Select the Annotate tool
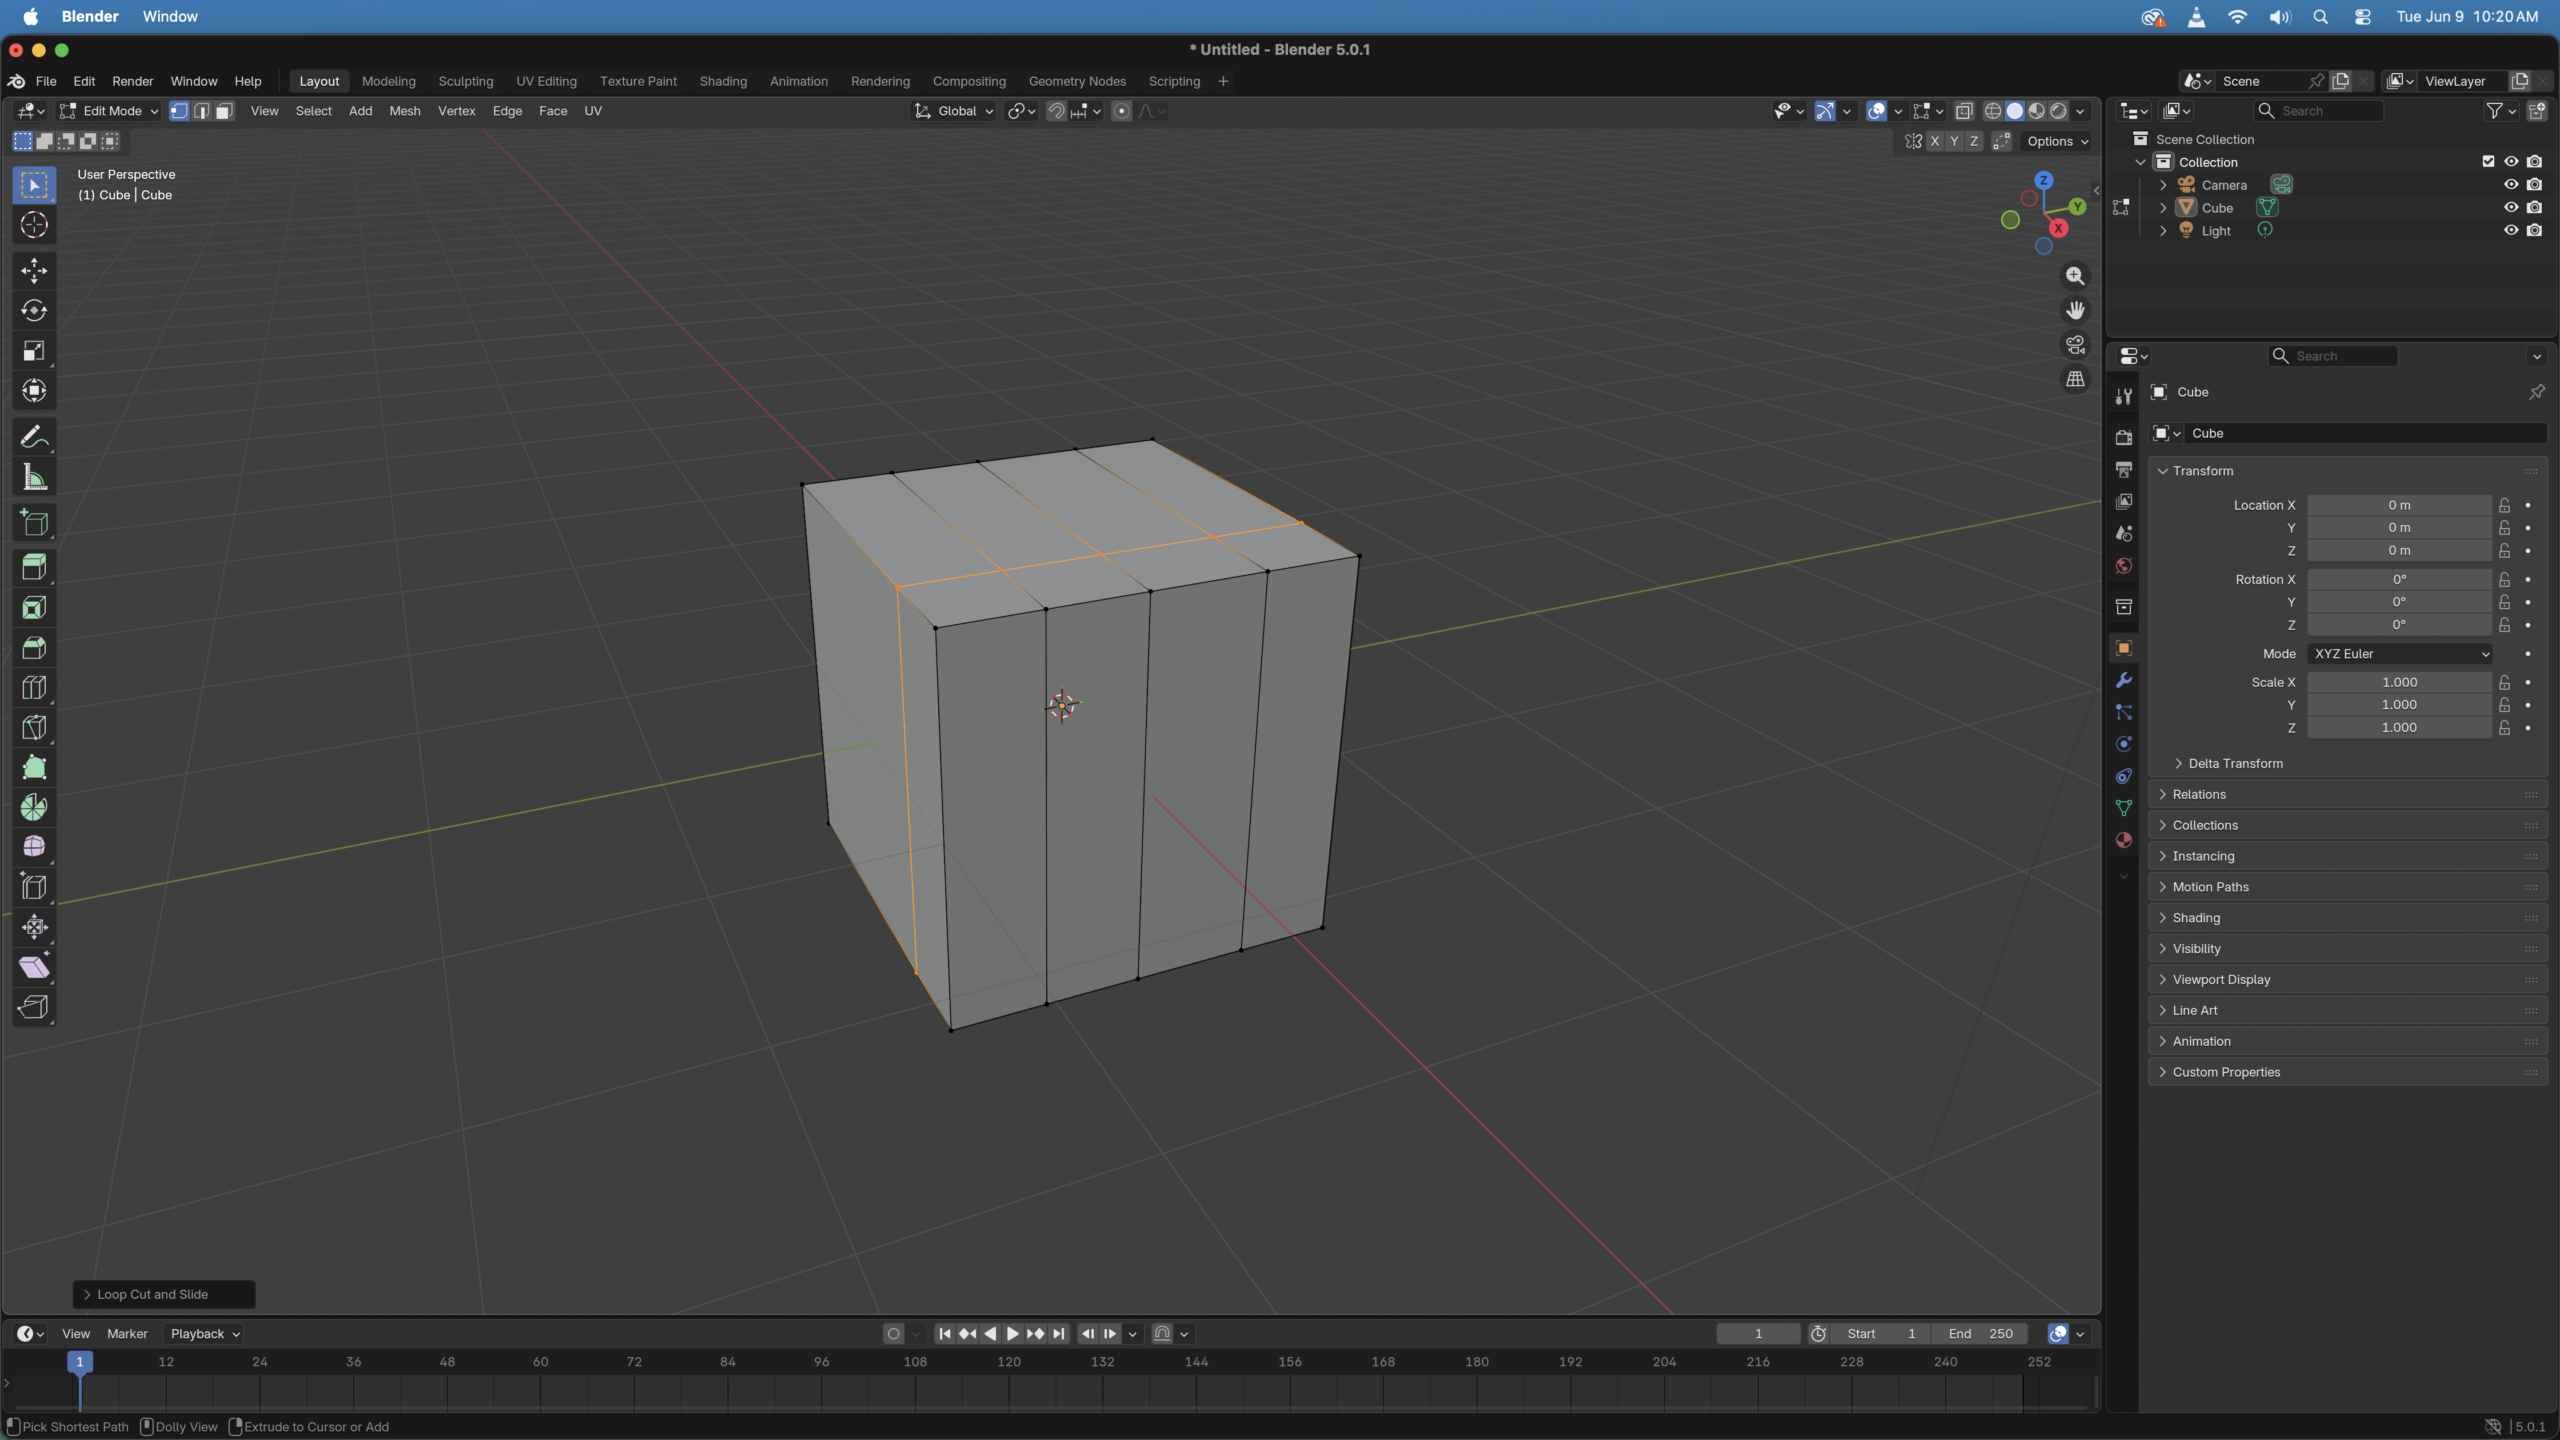2560x1440 pixels. click(34, 437)
